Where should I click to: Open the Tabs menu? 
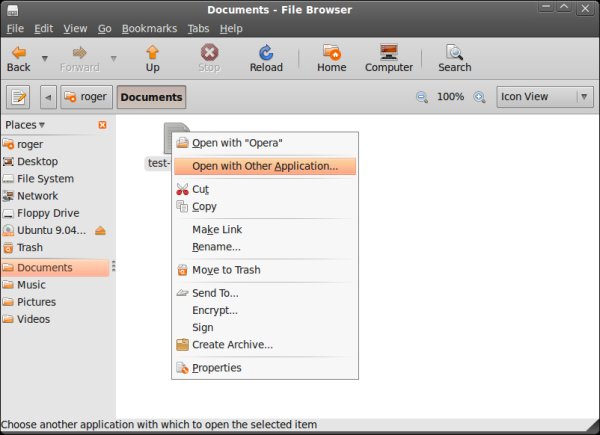click(198, 29)
